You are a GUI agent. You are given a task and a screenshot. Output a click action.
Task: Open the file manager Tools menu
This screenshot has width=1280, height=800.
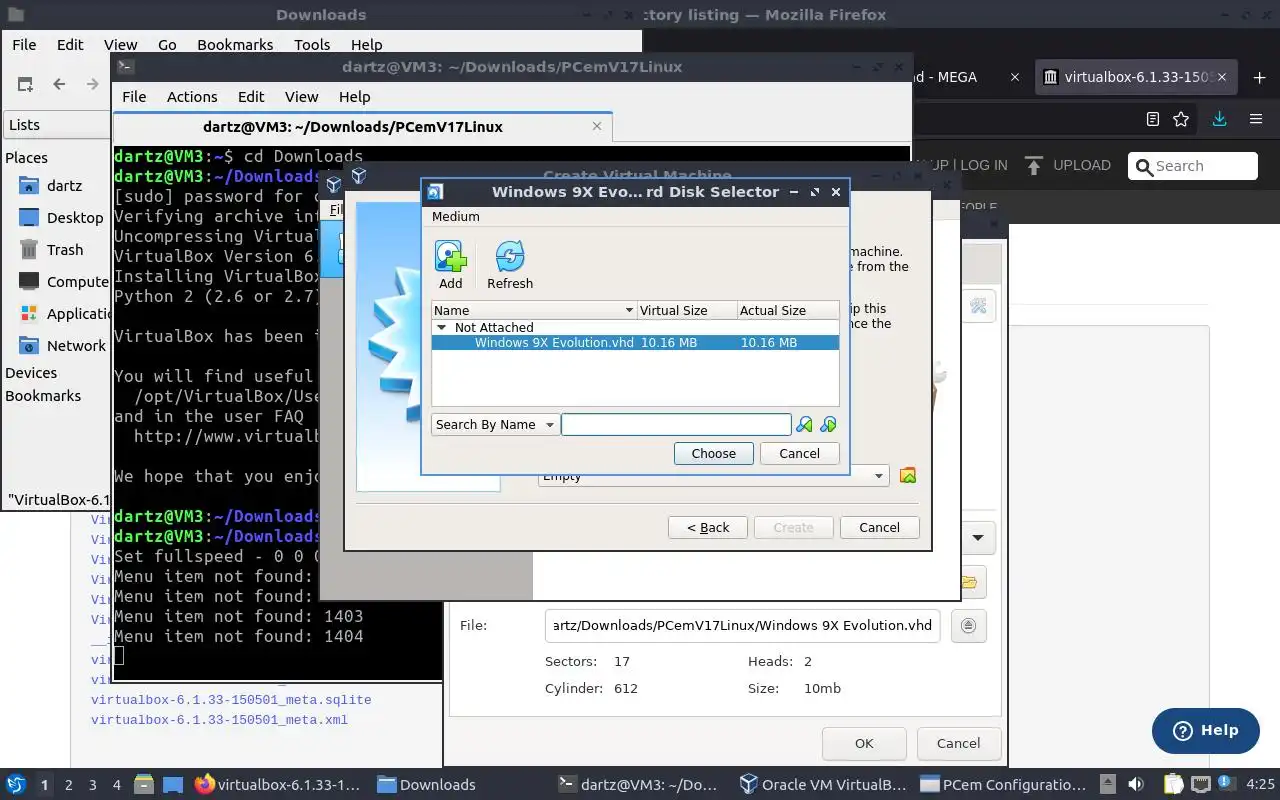coord(312,45)
